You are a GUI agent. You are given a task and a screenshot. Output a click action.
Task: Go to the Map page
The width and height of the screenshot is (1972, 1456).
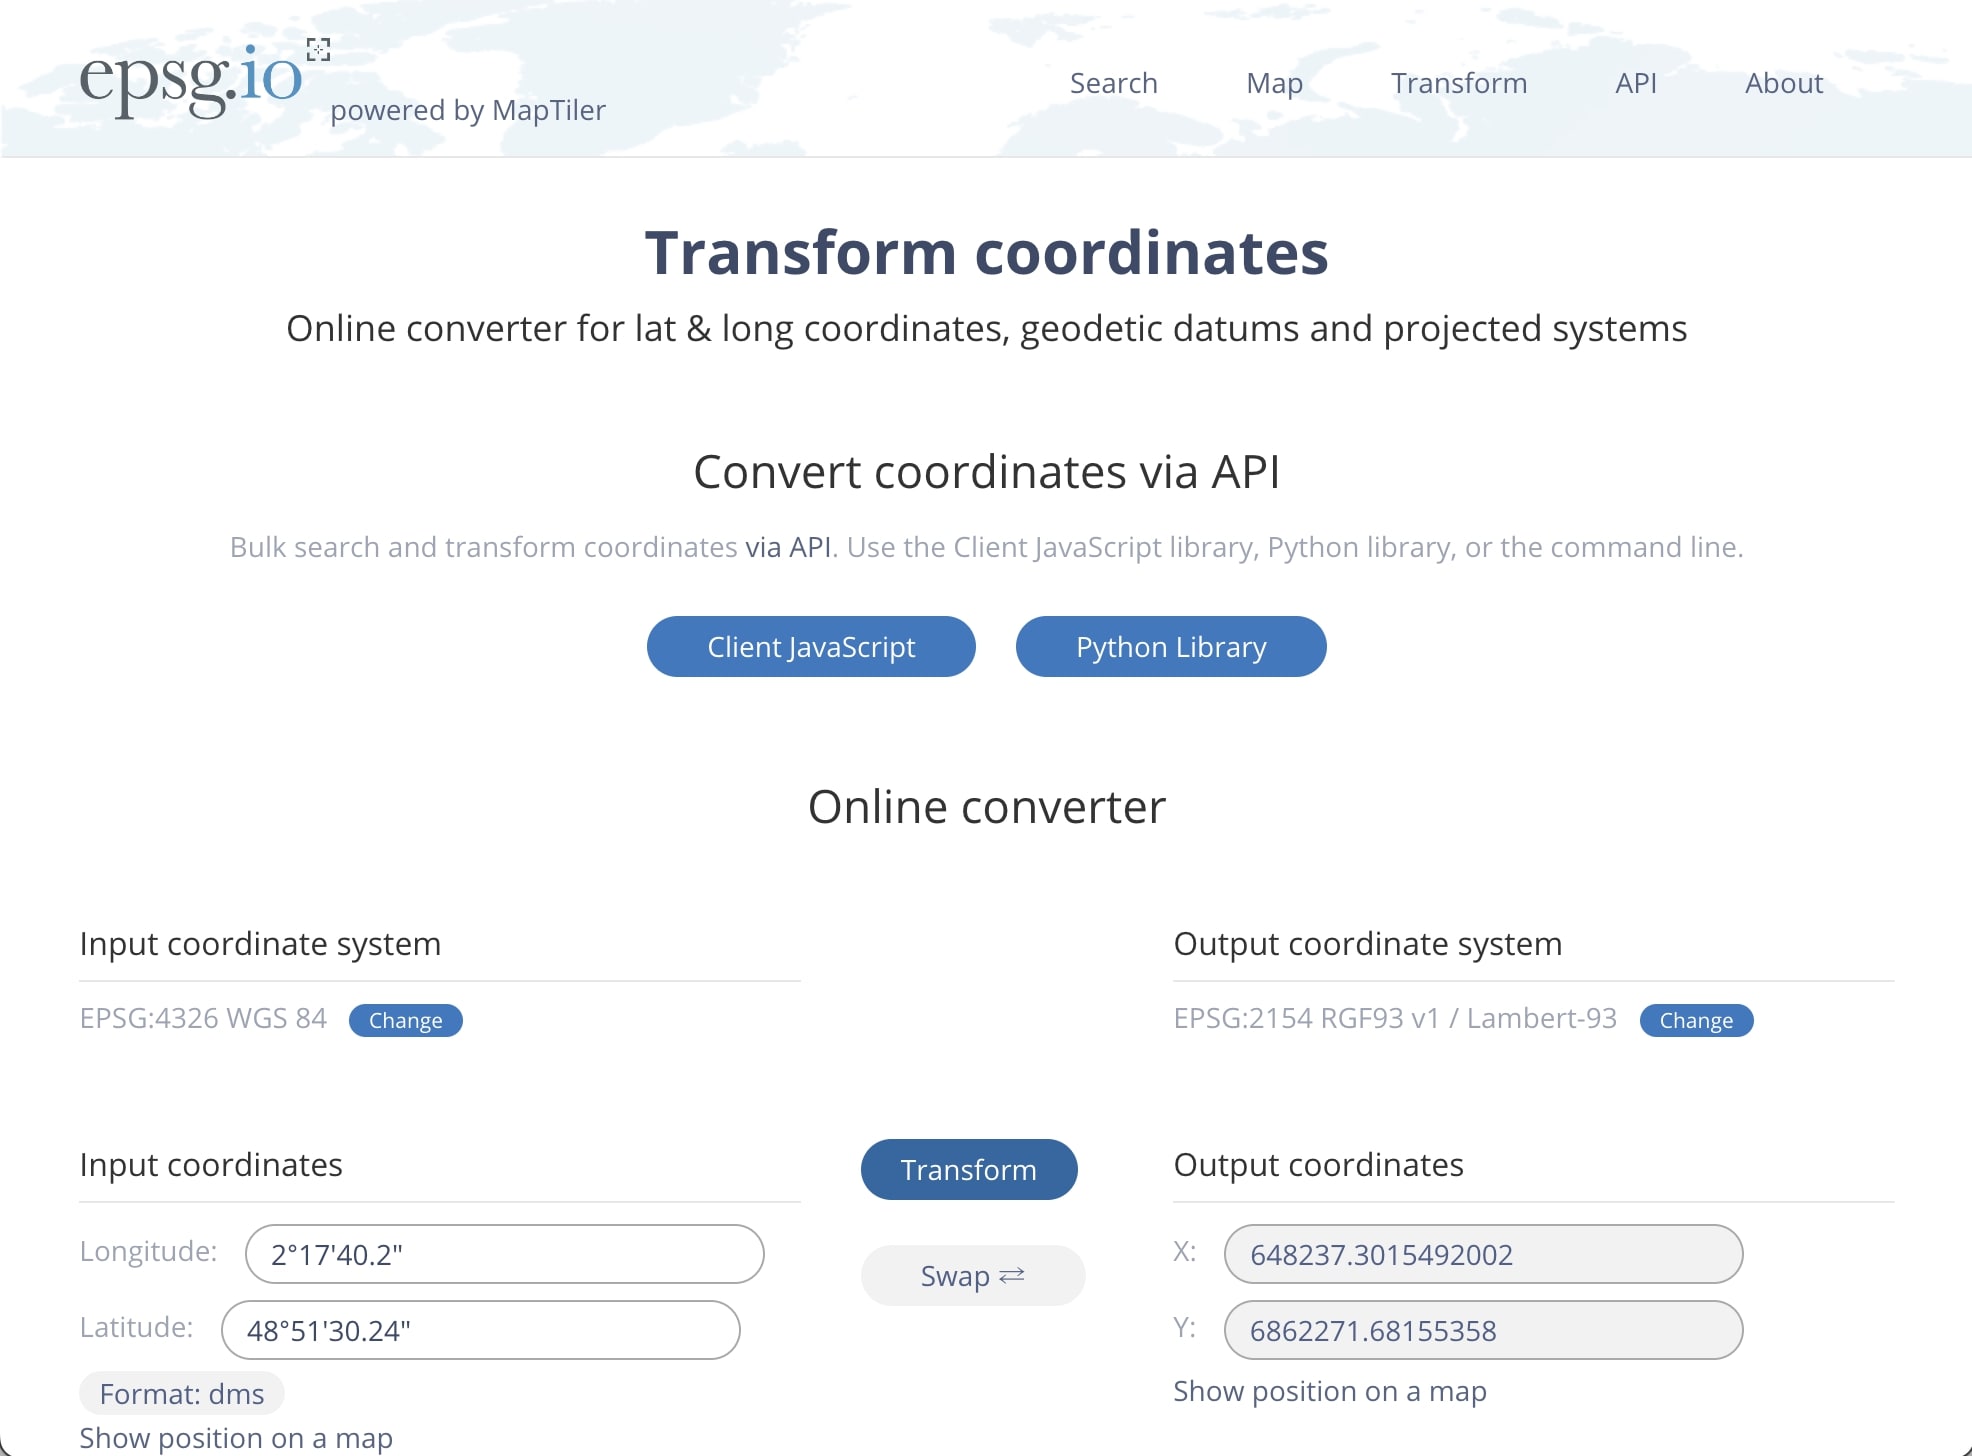[1274, 83]
